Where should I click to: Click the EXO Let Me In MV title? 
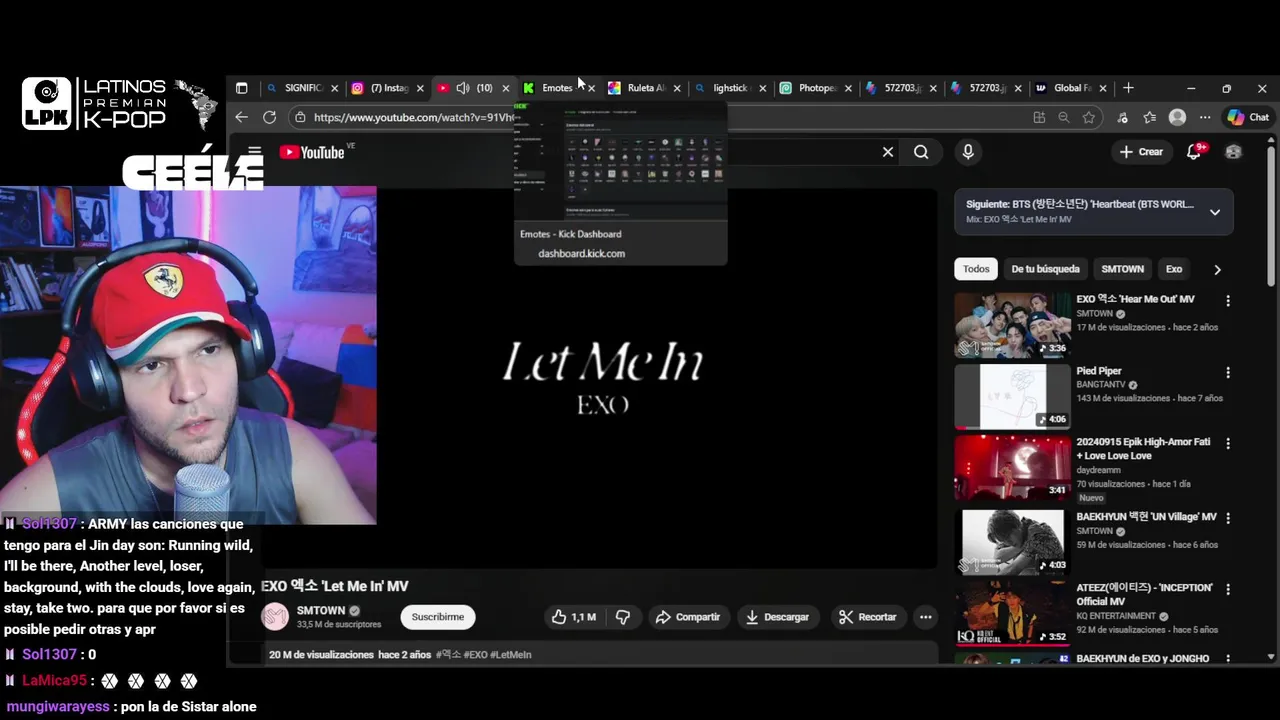(x=335, y=586)
